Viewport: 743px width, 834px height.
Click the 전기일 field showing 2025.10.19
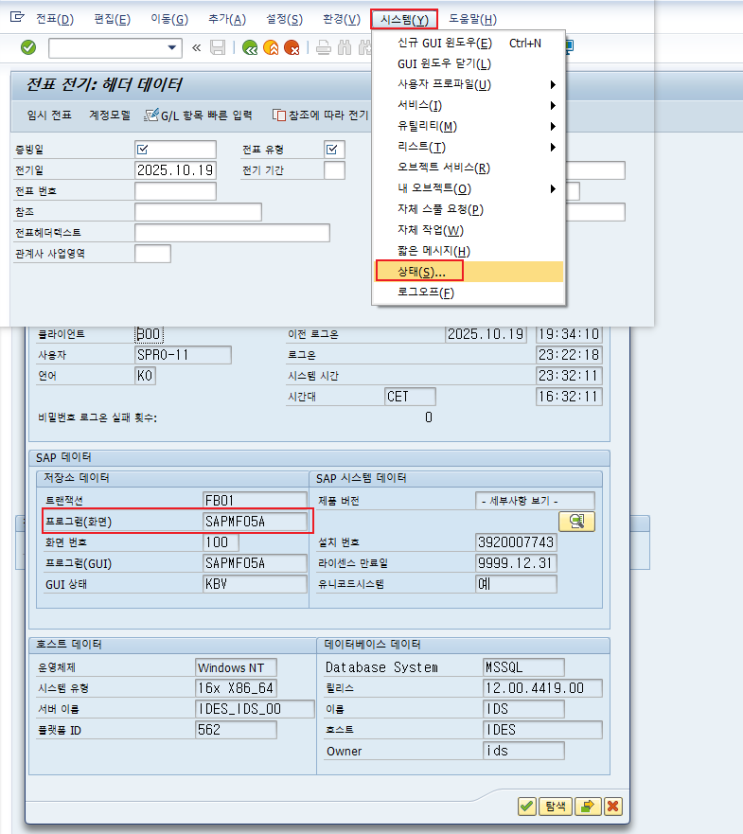176,170
